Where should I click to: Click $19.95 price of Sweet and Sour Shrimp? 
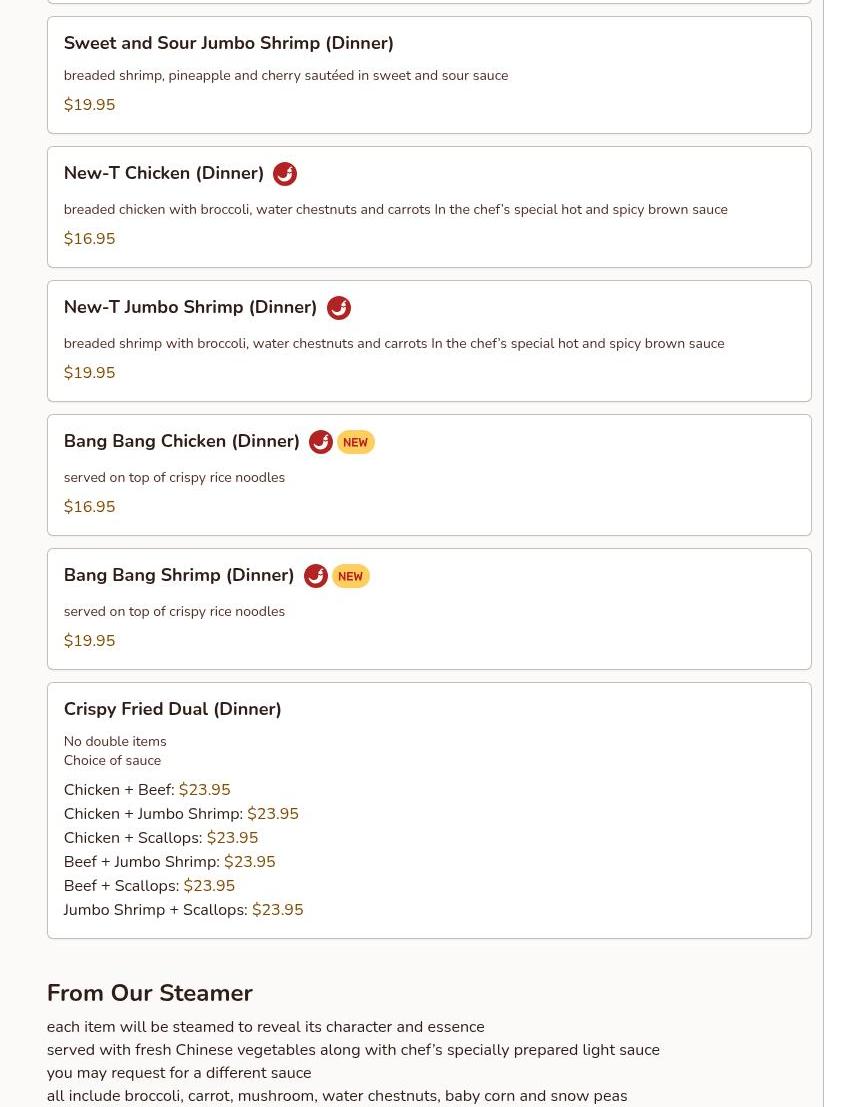click(x=89, y=104)
